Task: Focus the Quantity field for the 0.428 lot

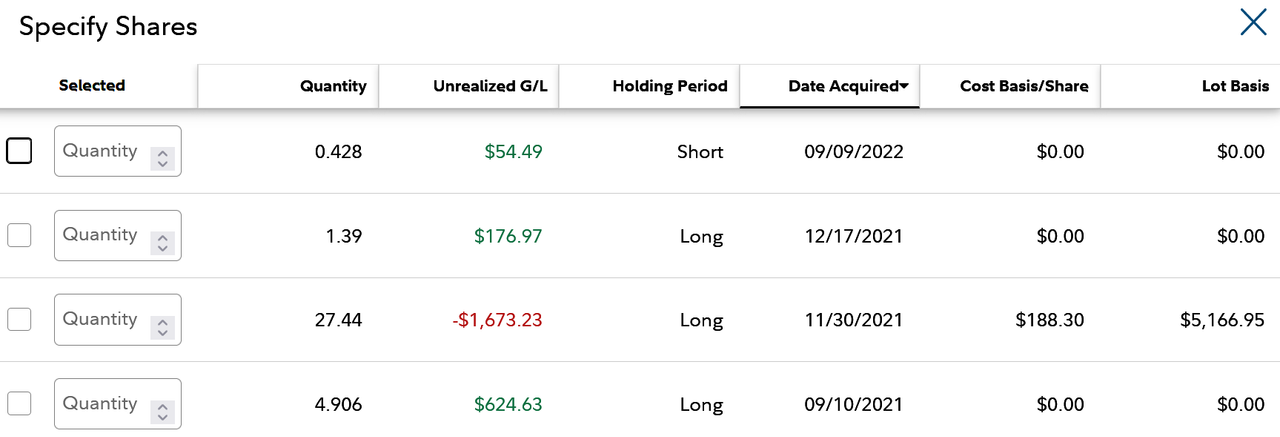Action: tap(117, 151)
